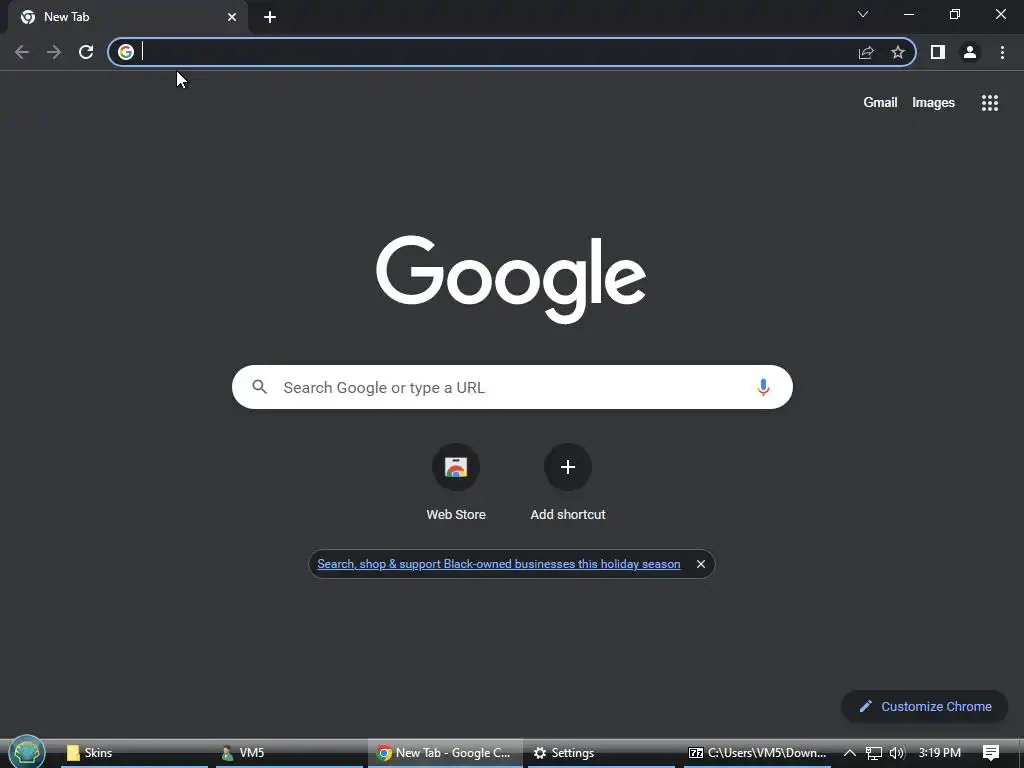This screenshot has width=1024, height=768.
Task: Open the Start menu orb
Action: 27,752
